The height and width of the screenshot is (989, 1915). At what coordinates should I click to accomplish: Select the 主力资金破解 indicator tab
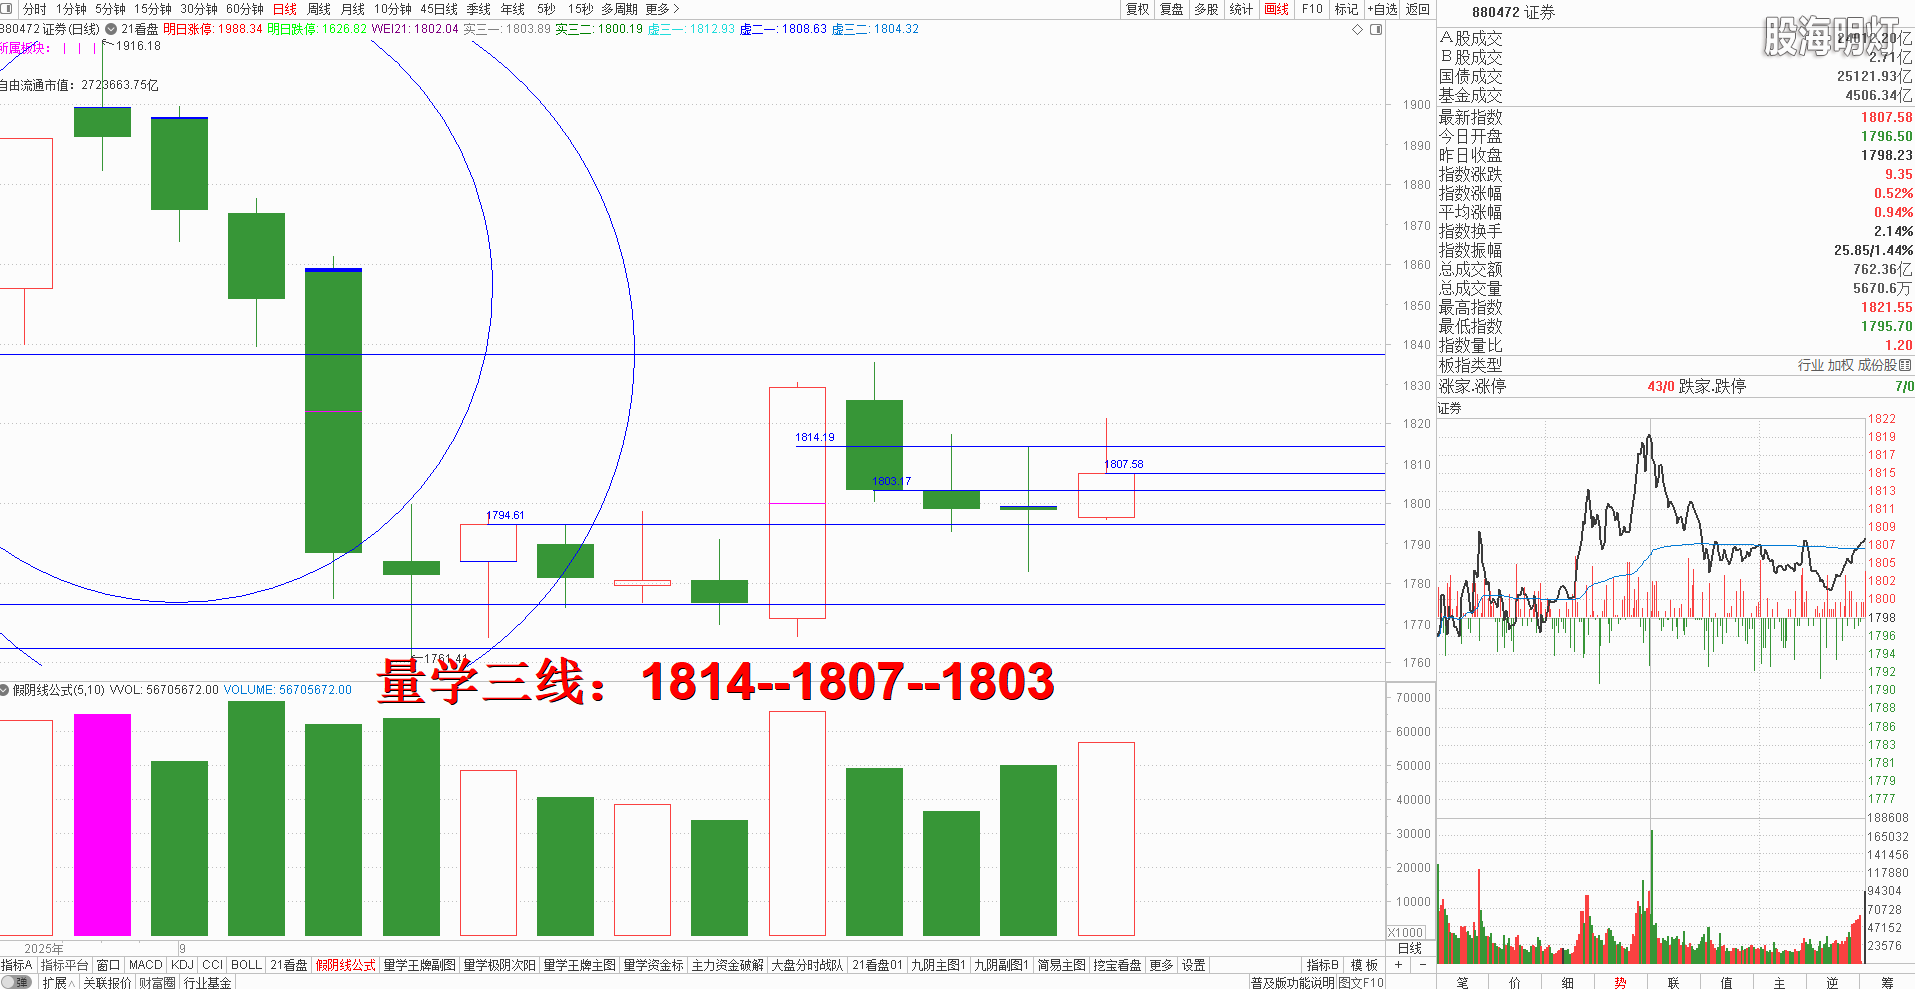728,965
